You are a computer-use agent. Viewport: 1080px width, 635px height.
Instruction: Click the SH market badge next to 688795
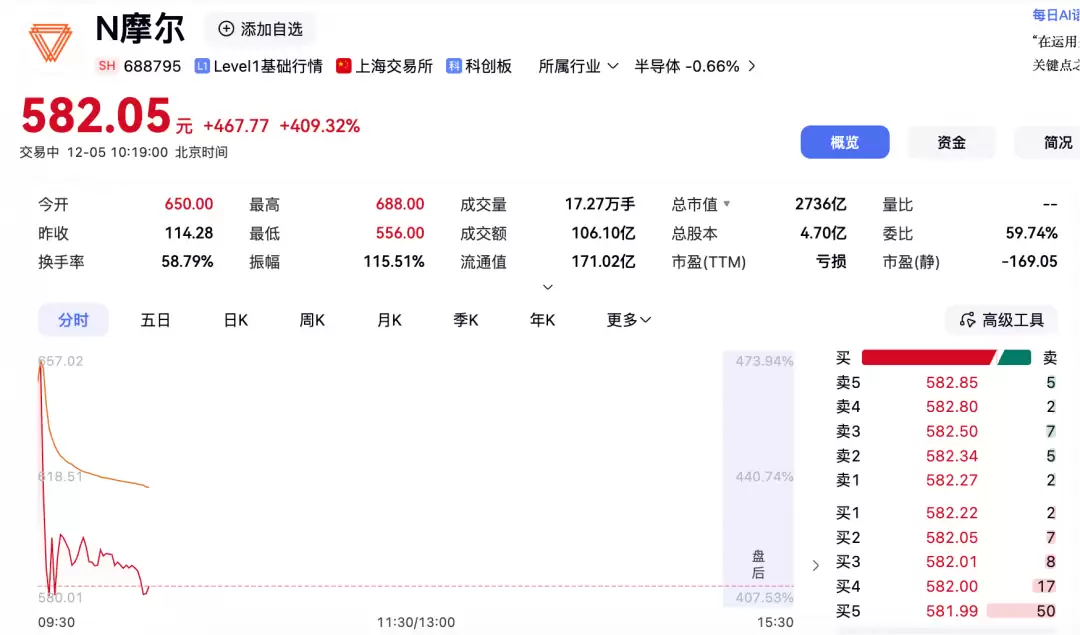click(106, 66)
